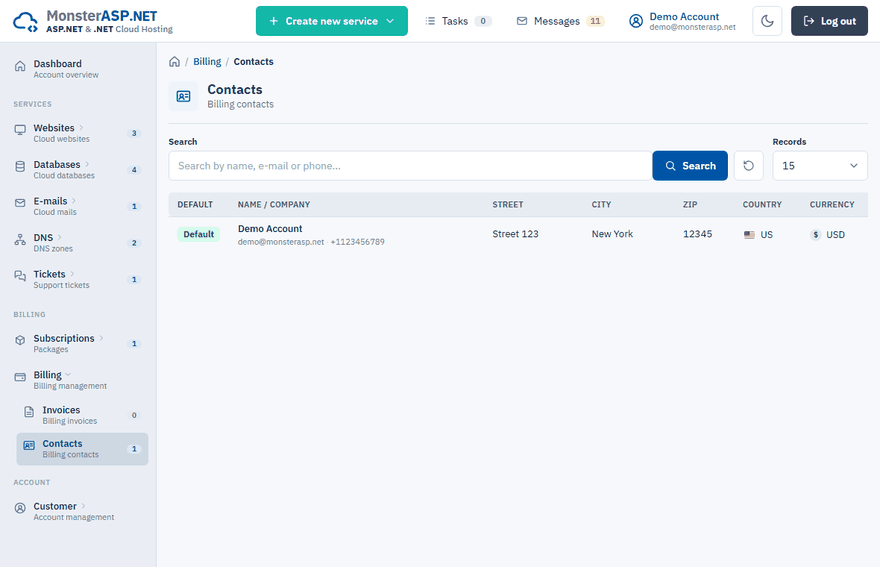Select Contacts billing contacts menu item

[82, 449]
